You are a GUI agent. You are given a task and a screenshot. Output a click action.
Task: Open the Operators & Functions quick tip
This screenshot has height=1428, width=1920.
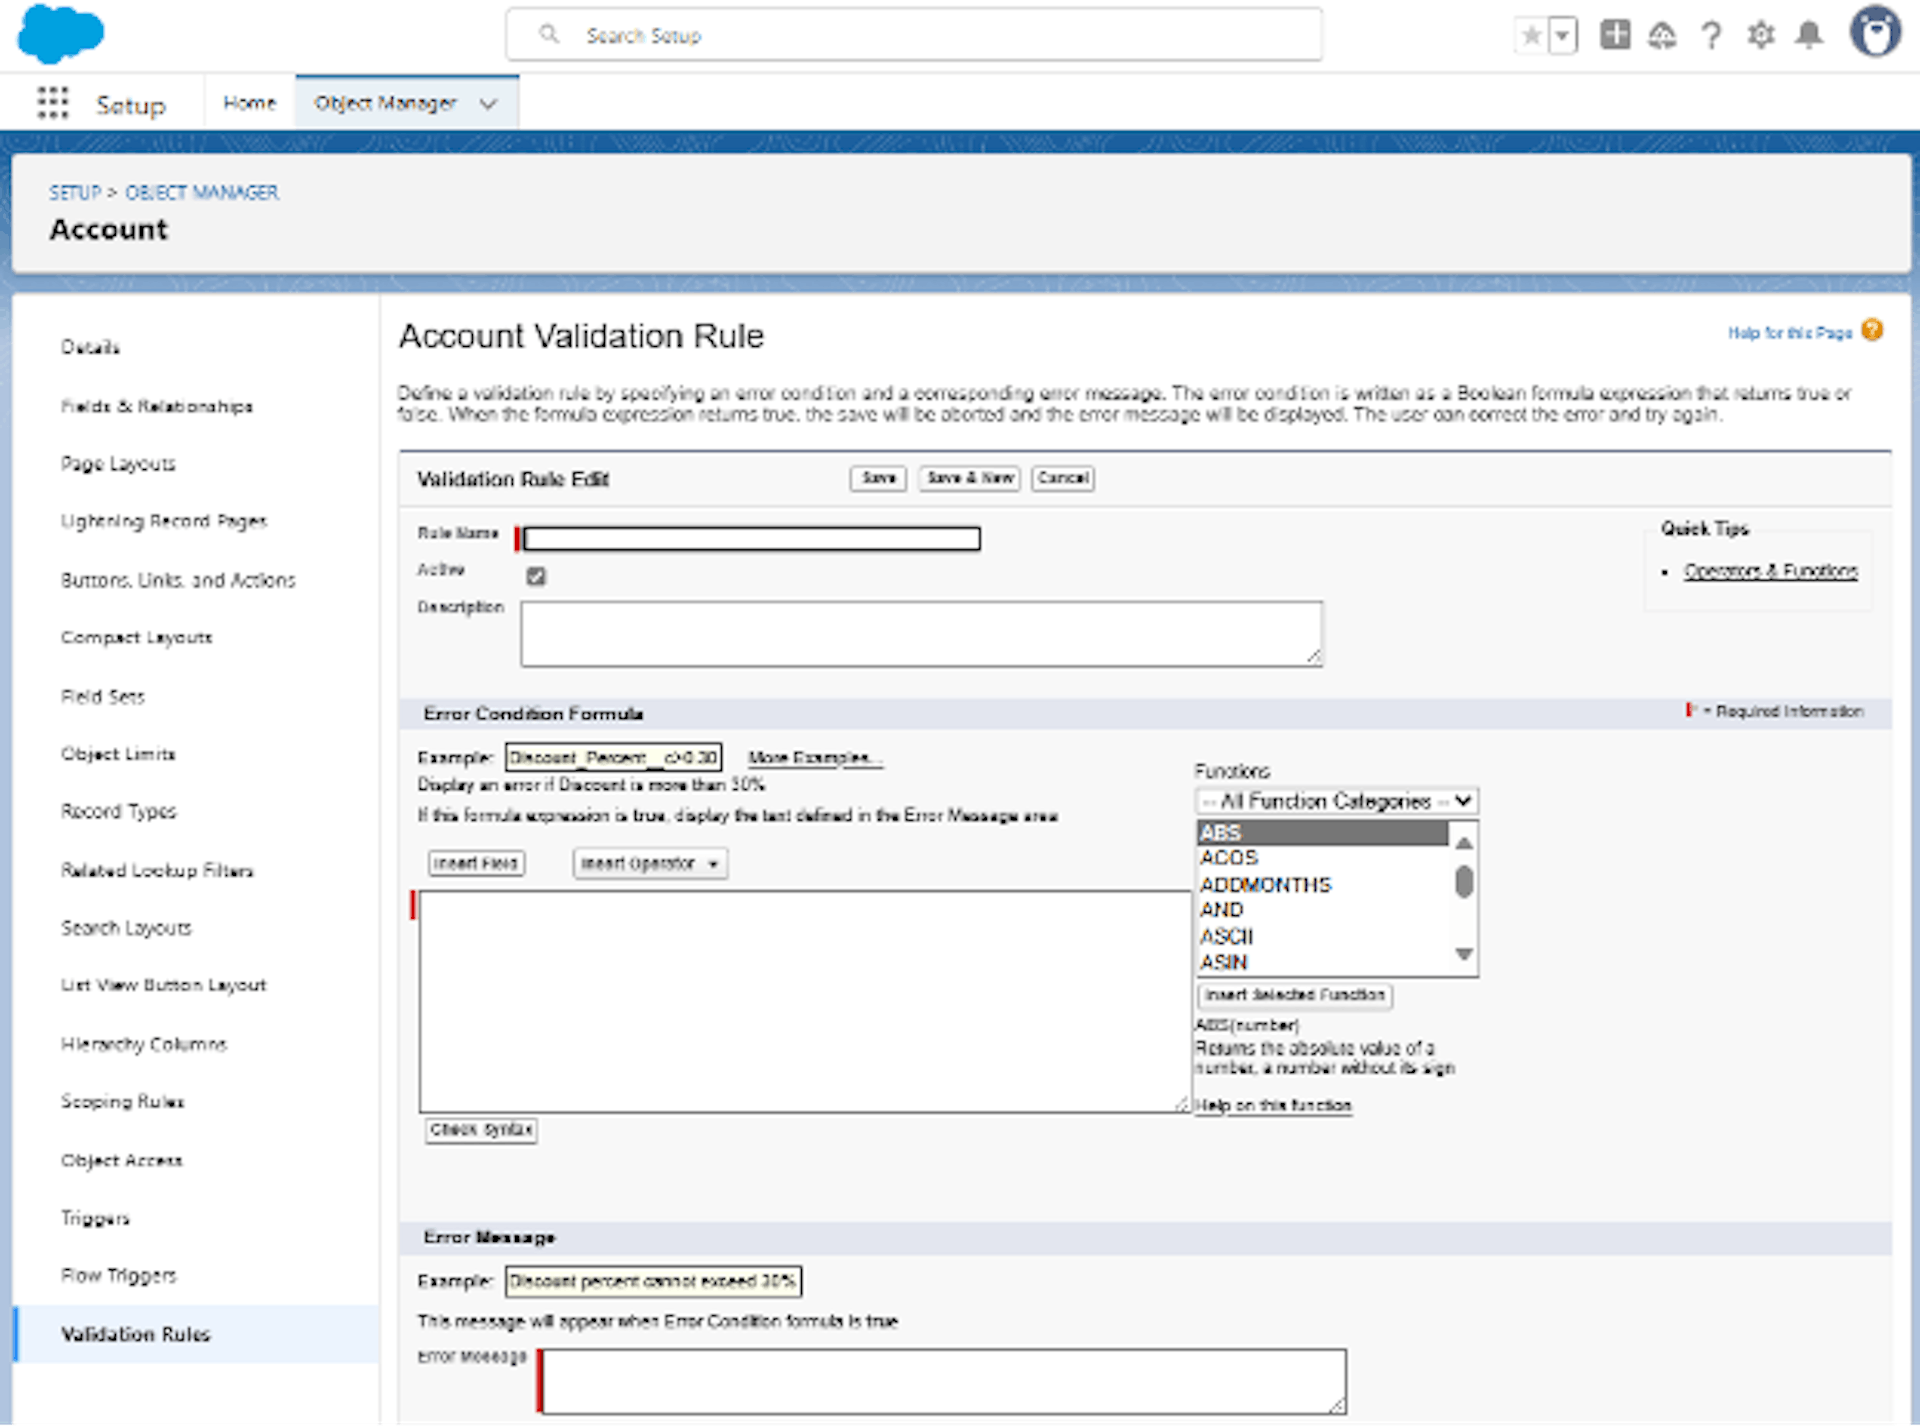1770,571
